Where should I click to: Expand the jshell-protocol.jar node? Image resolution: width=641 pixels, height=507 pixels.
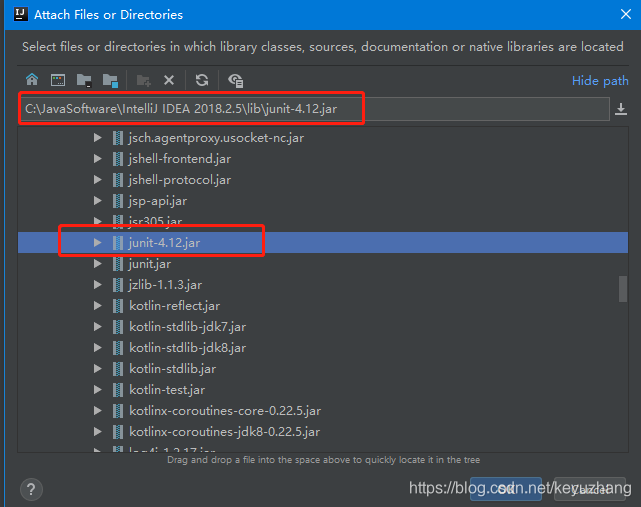97,180
